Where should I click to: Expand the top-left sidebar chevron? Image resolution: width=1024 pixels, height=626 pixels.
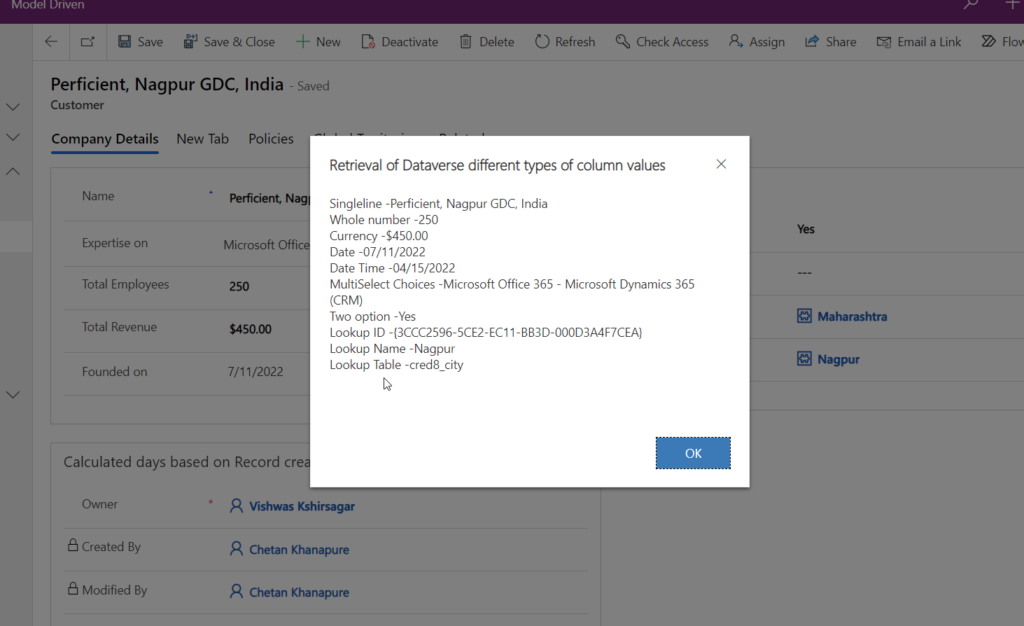click(13, 106)
